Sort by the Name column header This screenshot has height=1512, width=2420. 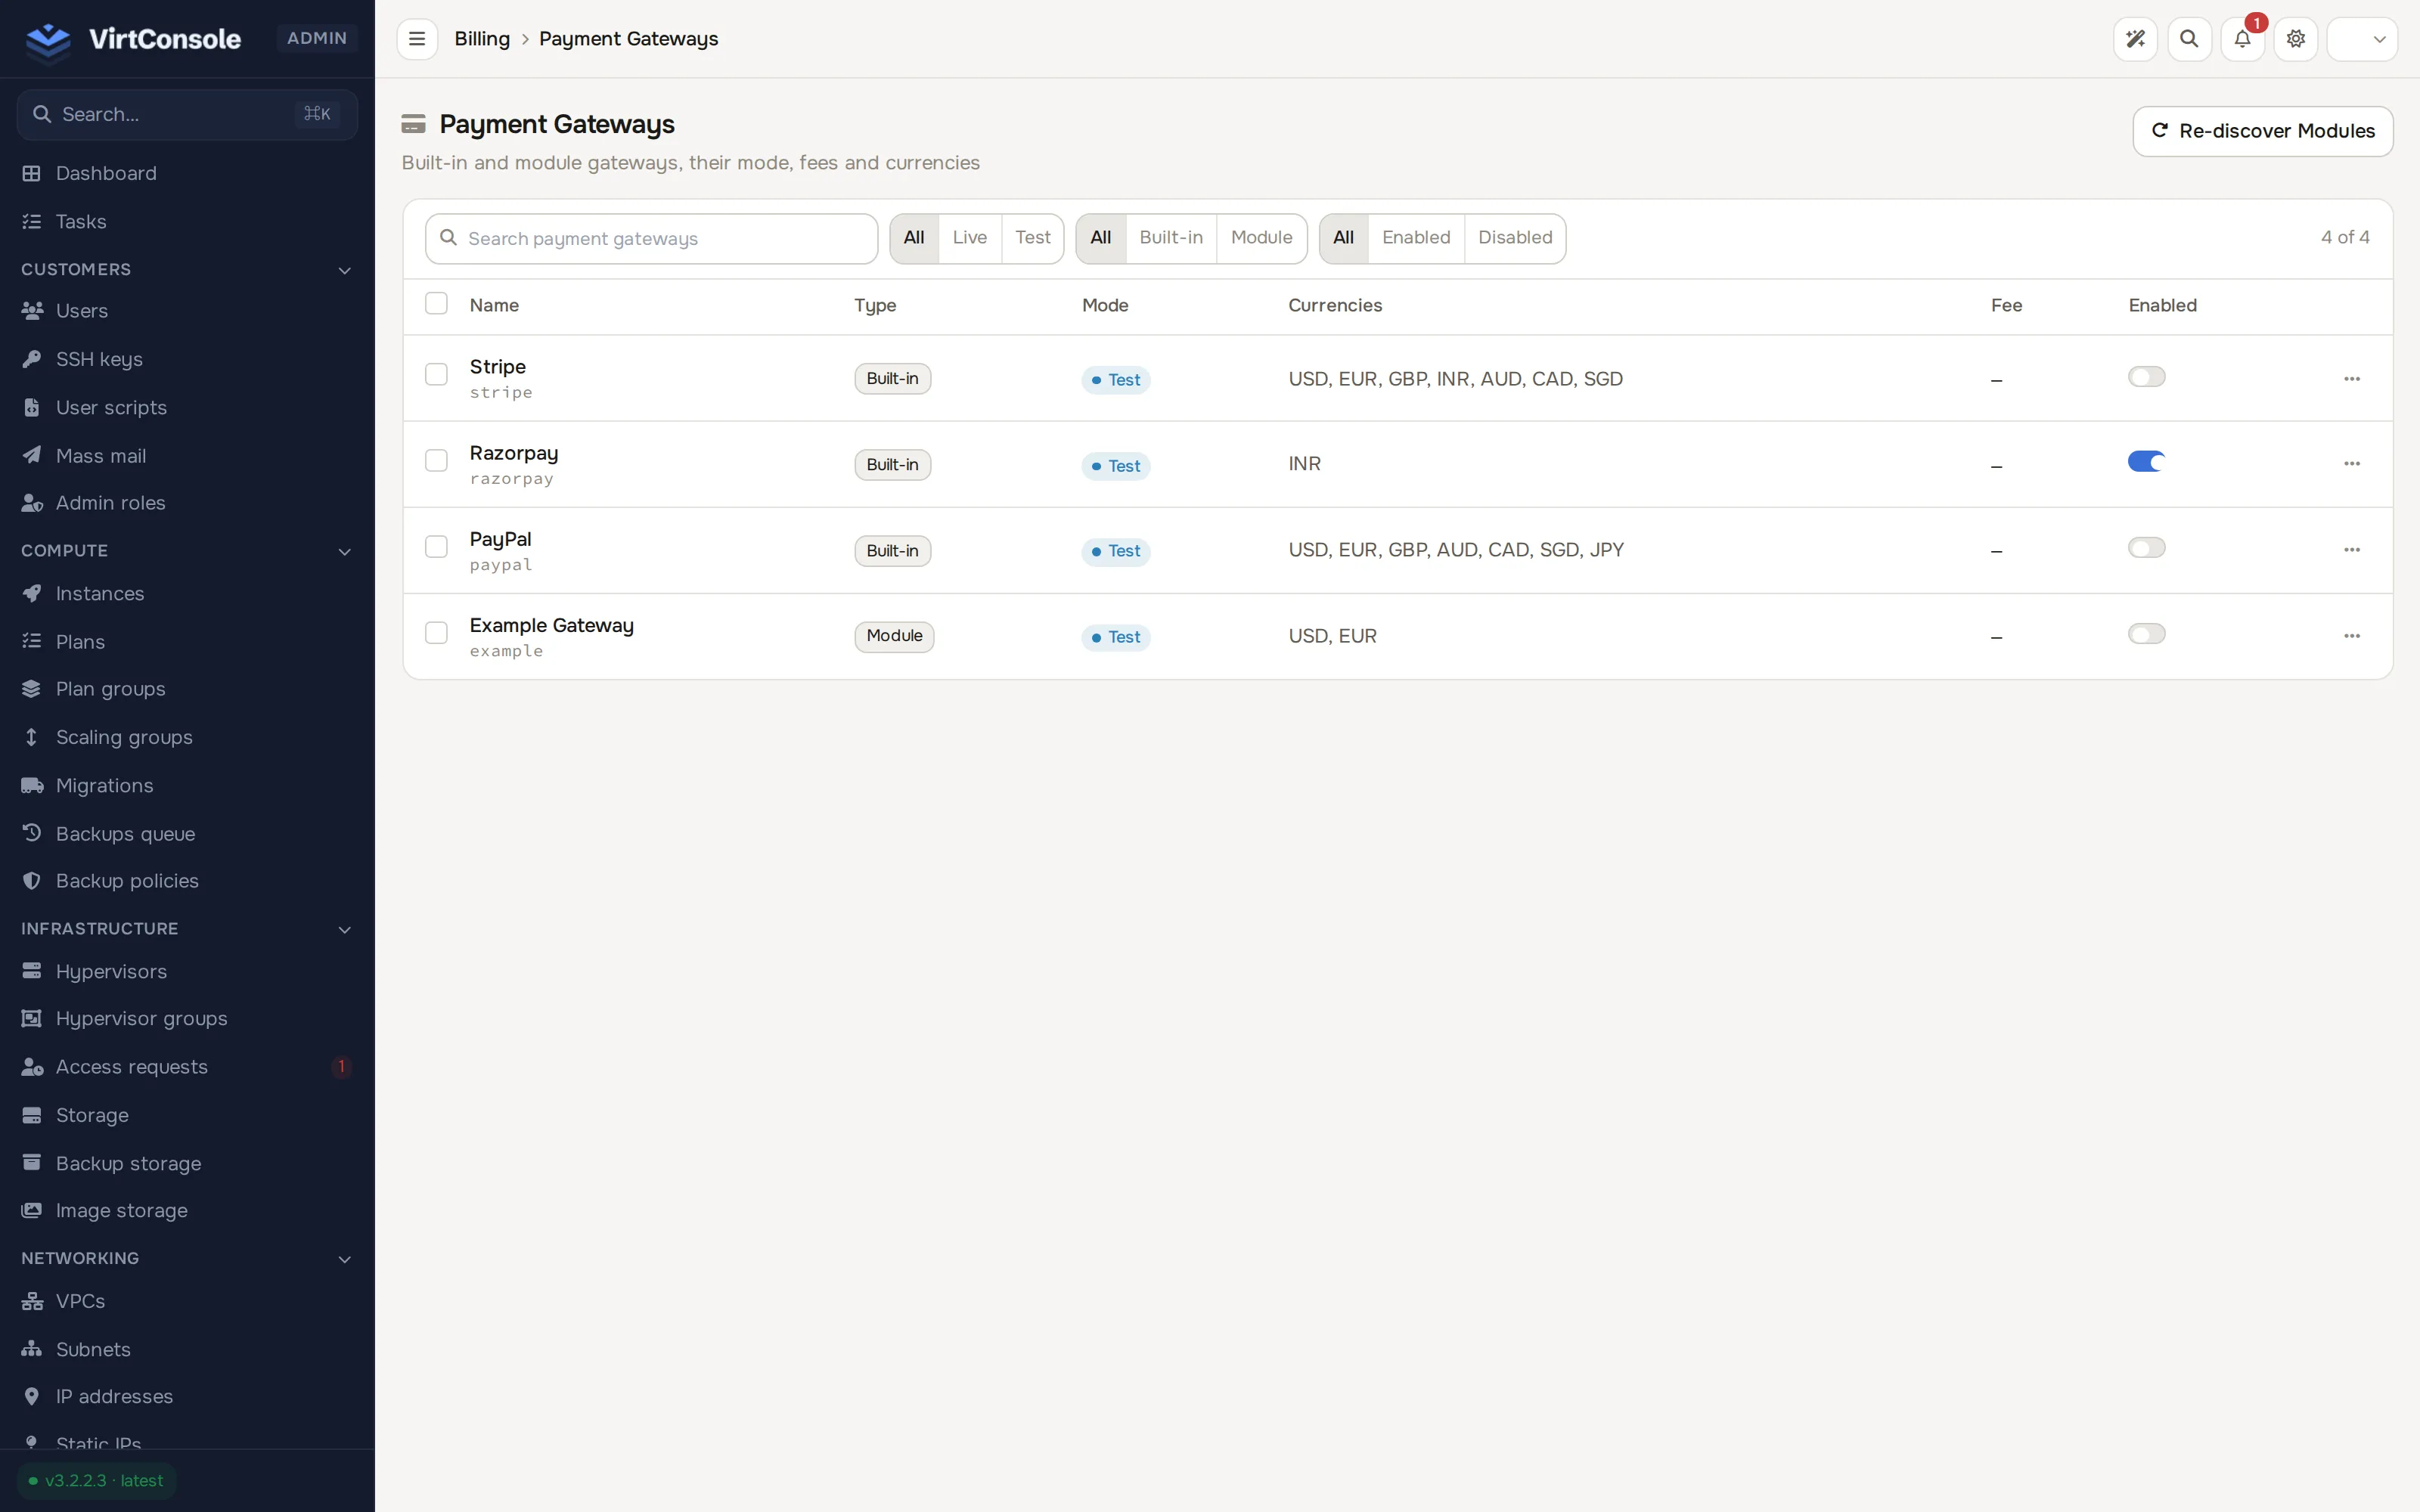[494, 305]
